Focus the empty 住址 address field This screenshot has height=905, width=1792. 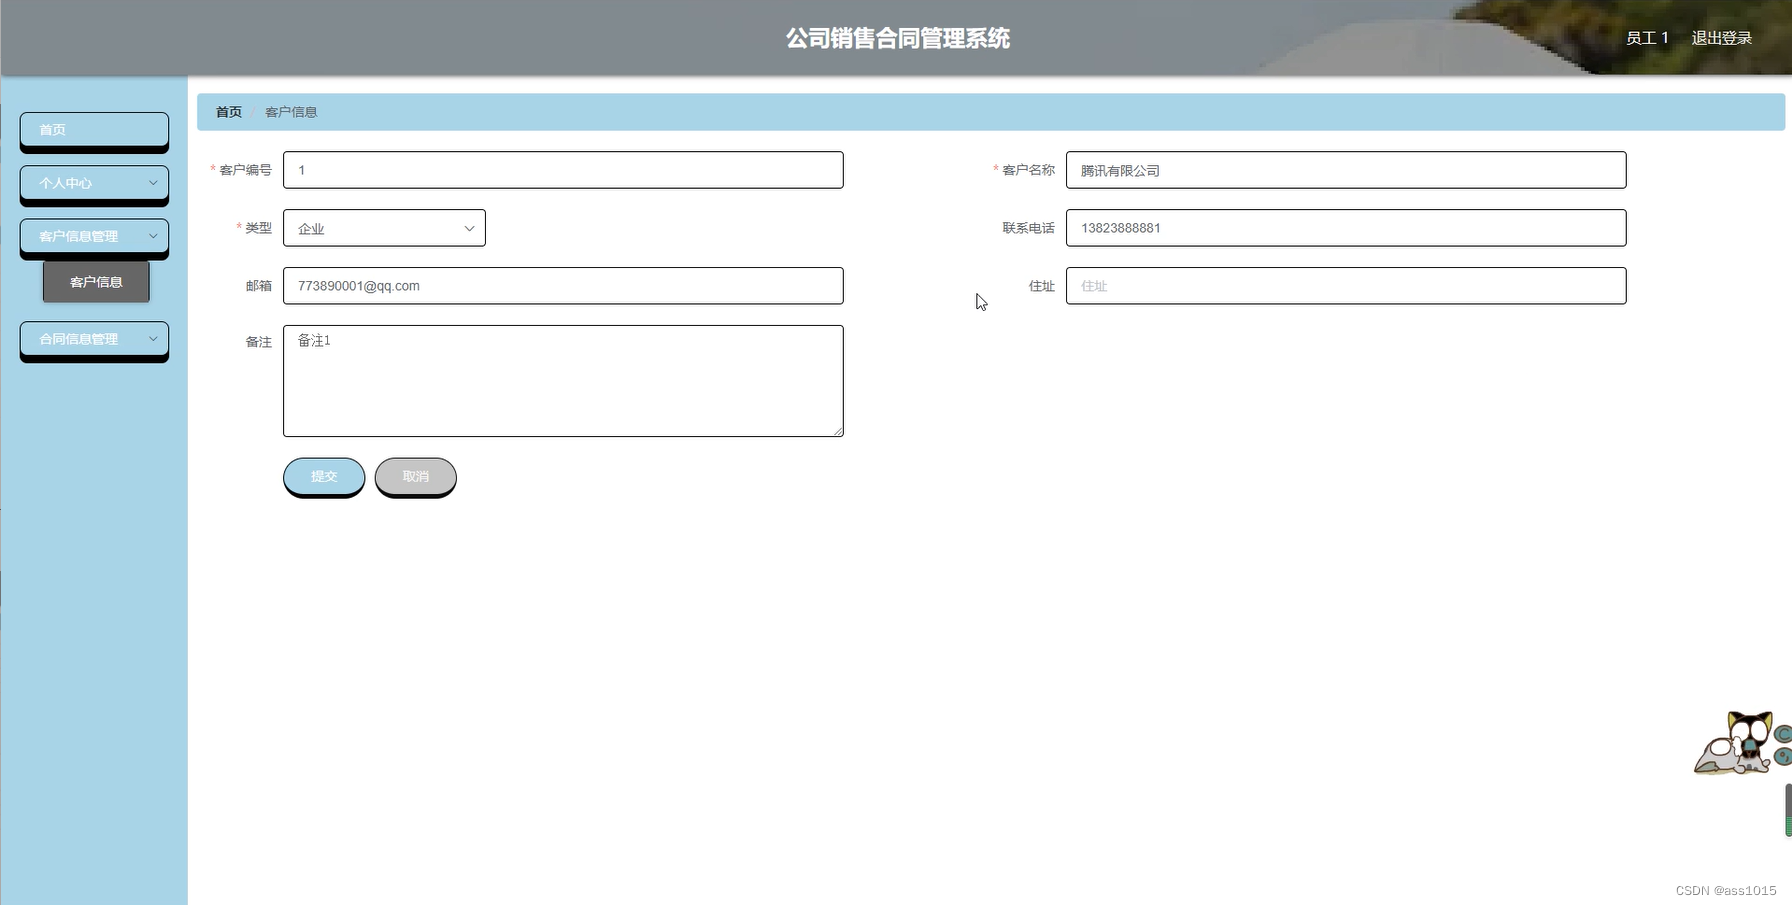coord(1345,286)
